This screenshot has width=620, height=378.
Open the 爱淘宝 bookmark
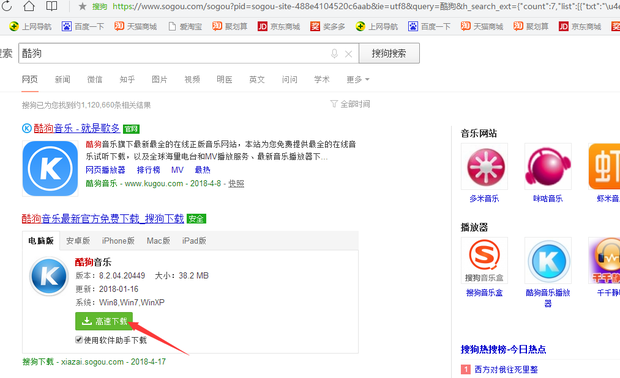click(x=185, y=26)
